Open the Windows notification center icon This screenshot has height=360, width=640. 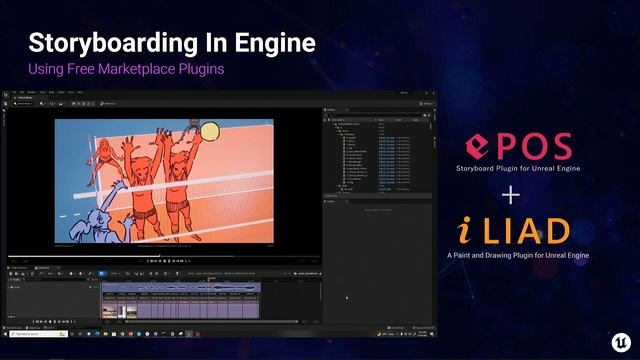click(x=432, y=334)
